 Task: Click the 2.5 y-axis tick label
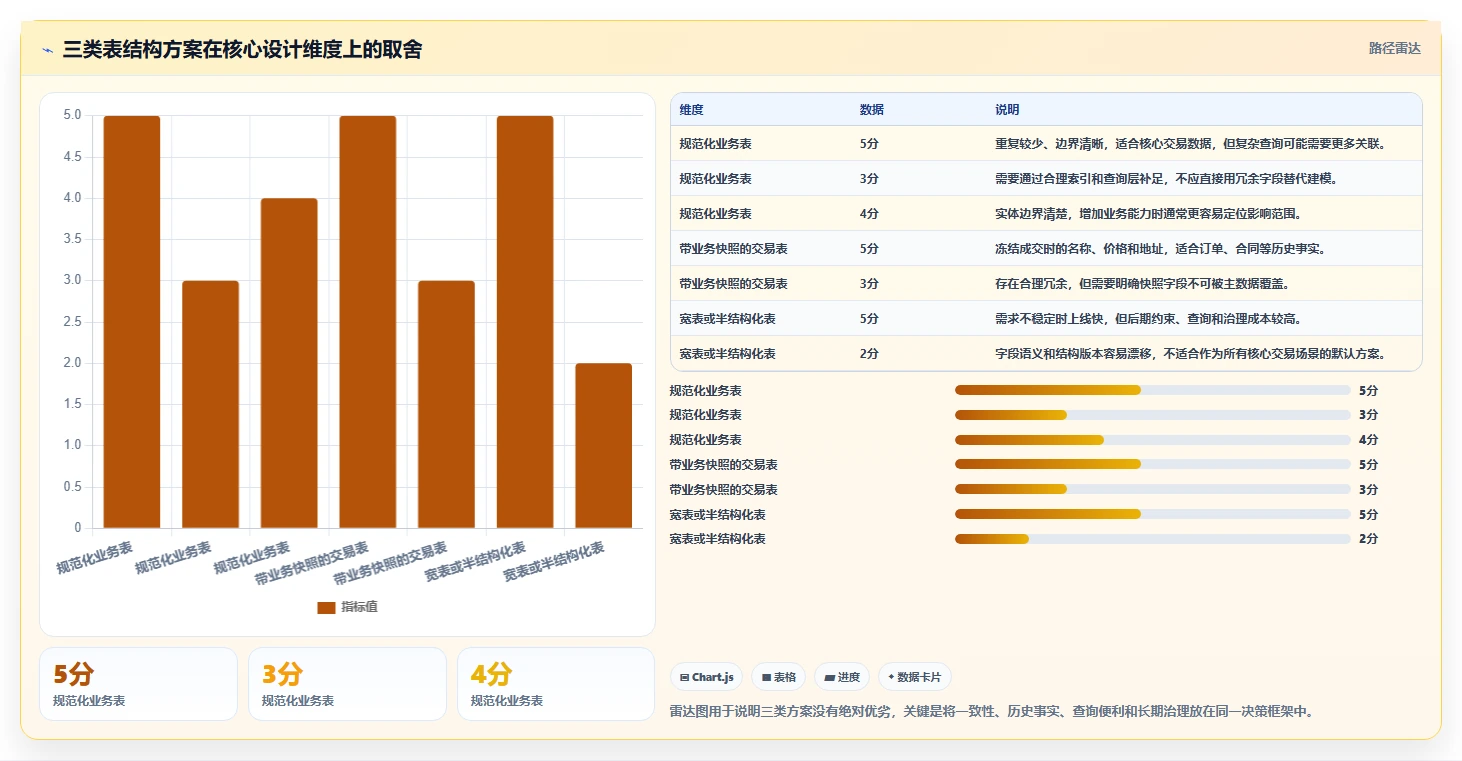pos(71,322)
